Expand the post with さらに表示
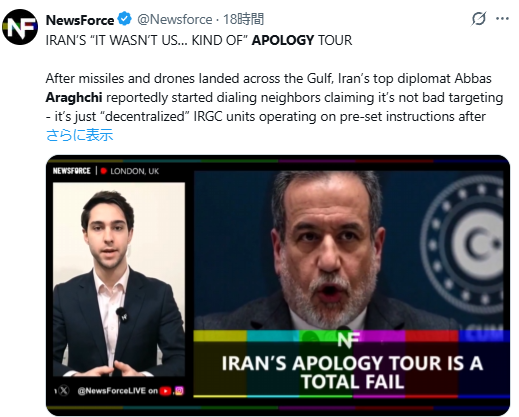 coord(80,135)
